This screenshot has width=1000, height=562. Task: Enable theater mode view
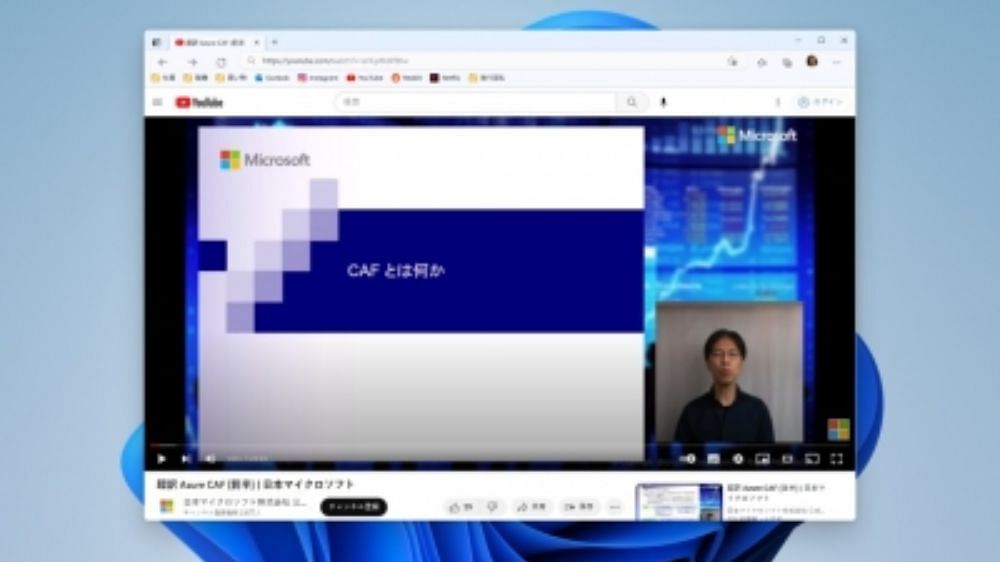pos(787,459)
